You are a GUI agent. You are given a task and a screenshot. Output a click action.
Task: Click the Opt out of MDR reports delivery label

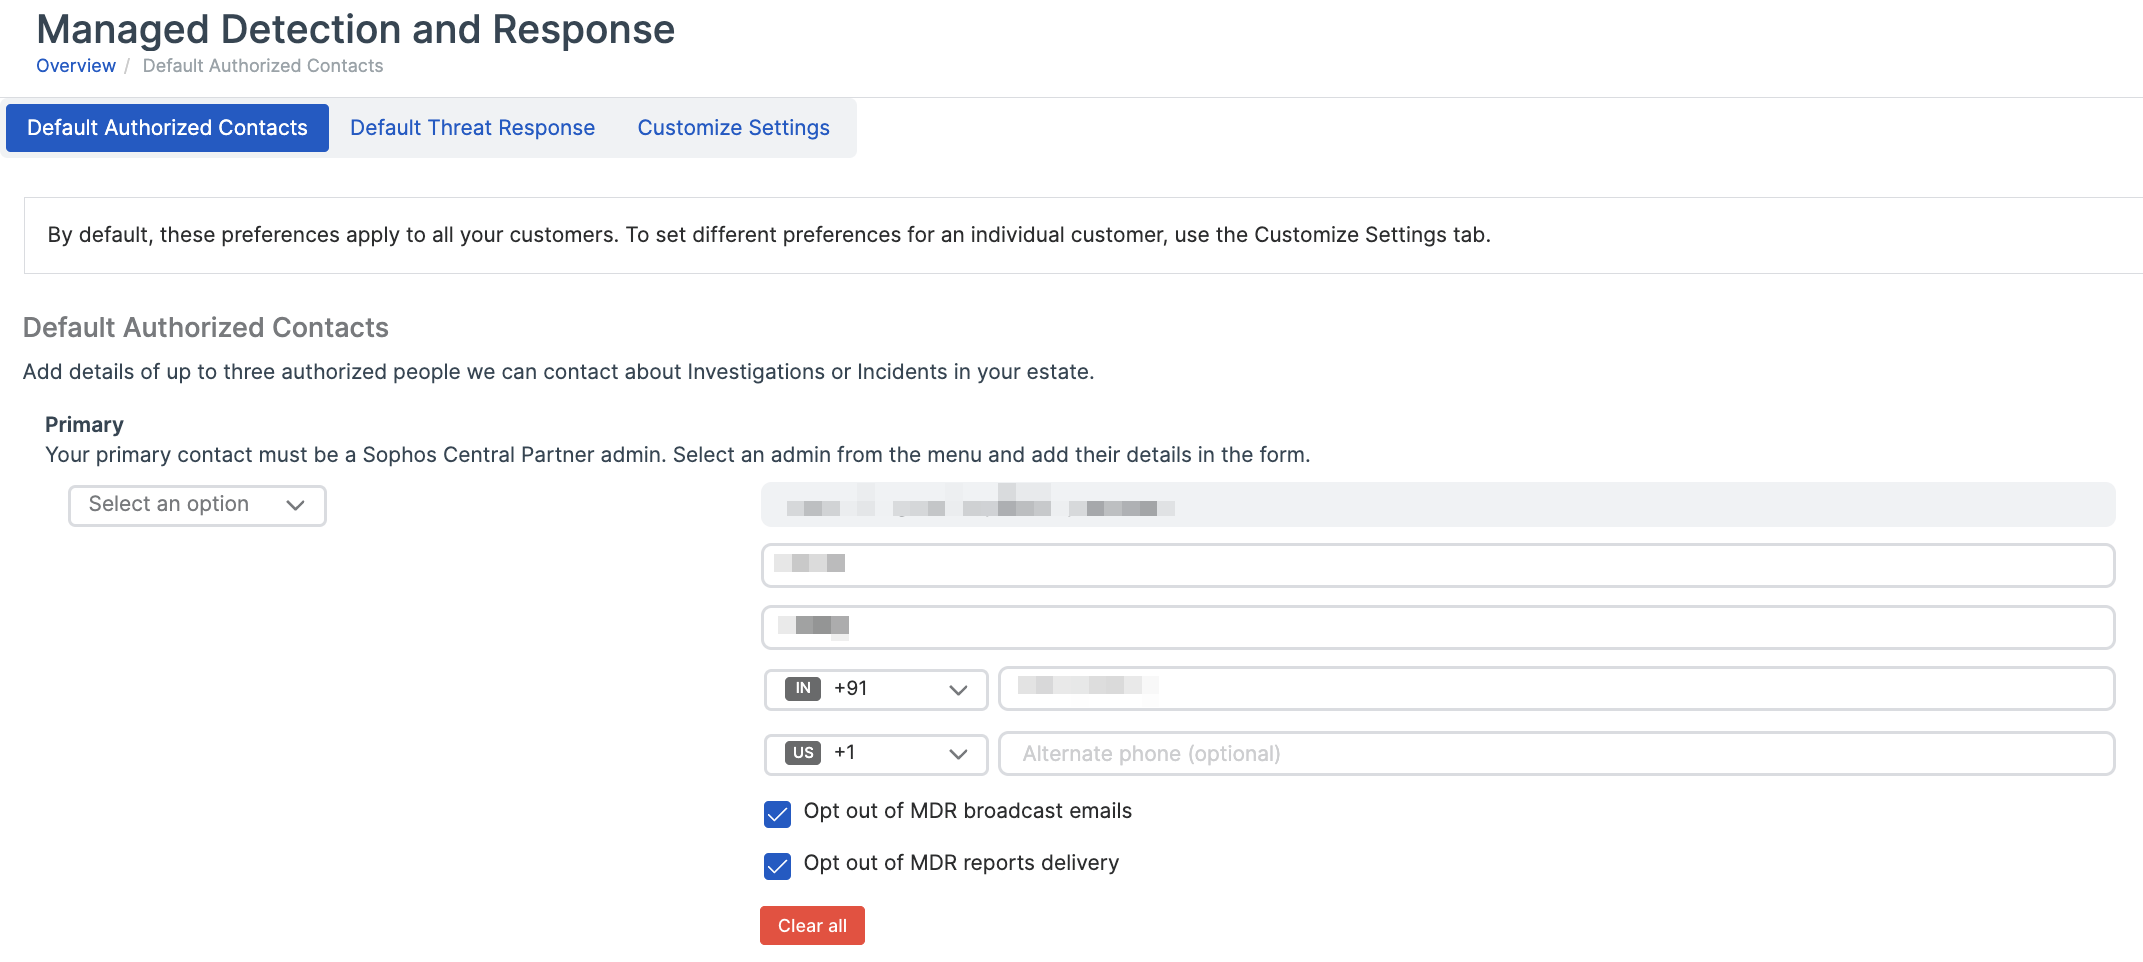[961, 863]
